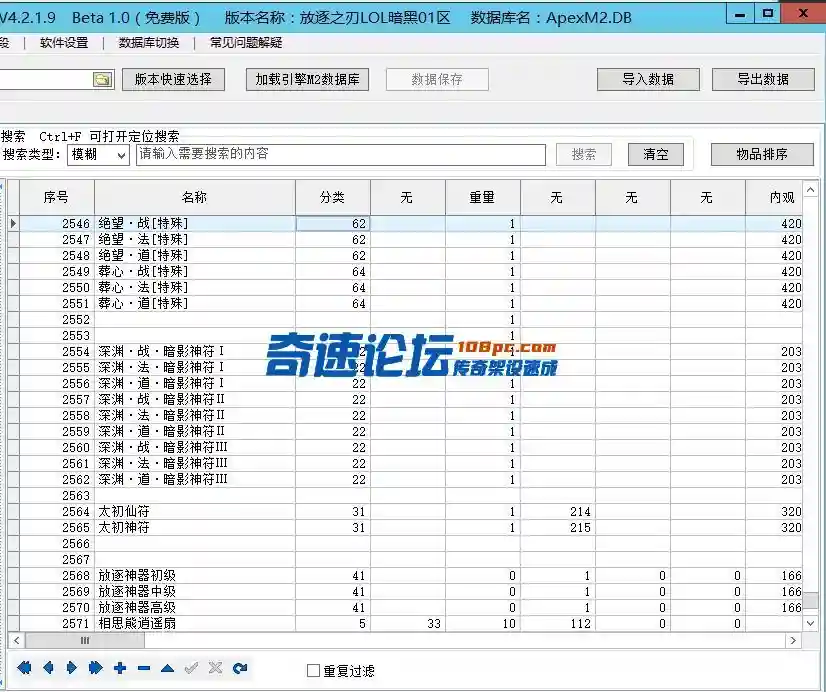Enable the 重复过滤 checkbox
The image size is (826, 692).
[313, 670]
